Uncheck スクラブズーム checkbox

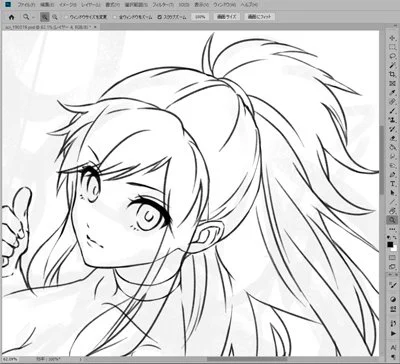click(x=159, y=17)
